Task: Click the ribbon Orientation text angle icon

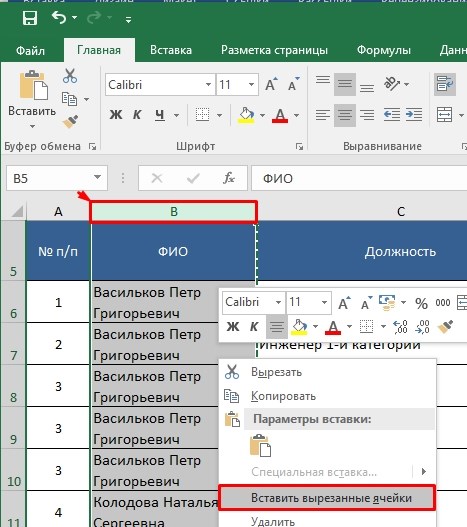Action: pos(392,84)
